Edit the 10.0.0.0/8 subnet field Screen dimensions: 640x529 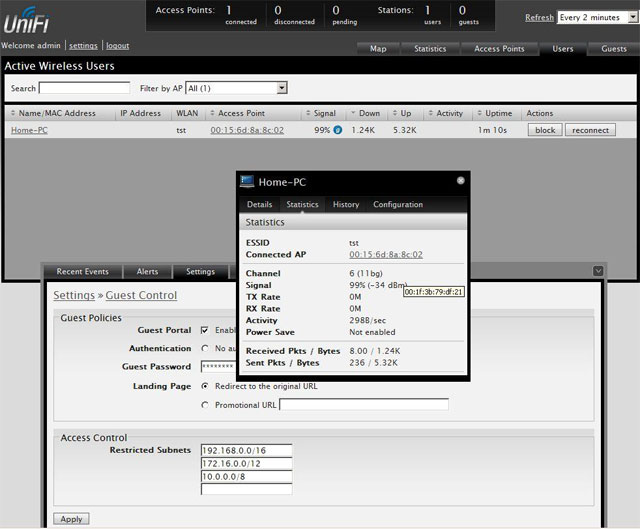tap(247, 476)
